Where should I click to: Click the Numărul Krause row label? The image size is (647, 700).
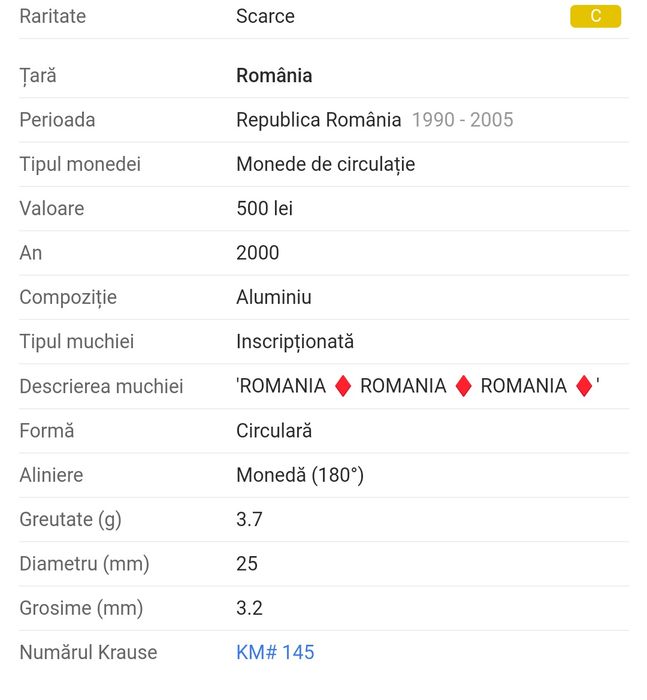click(88, 652)
